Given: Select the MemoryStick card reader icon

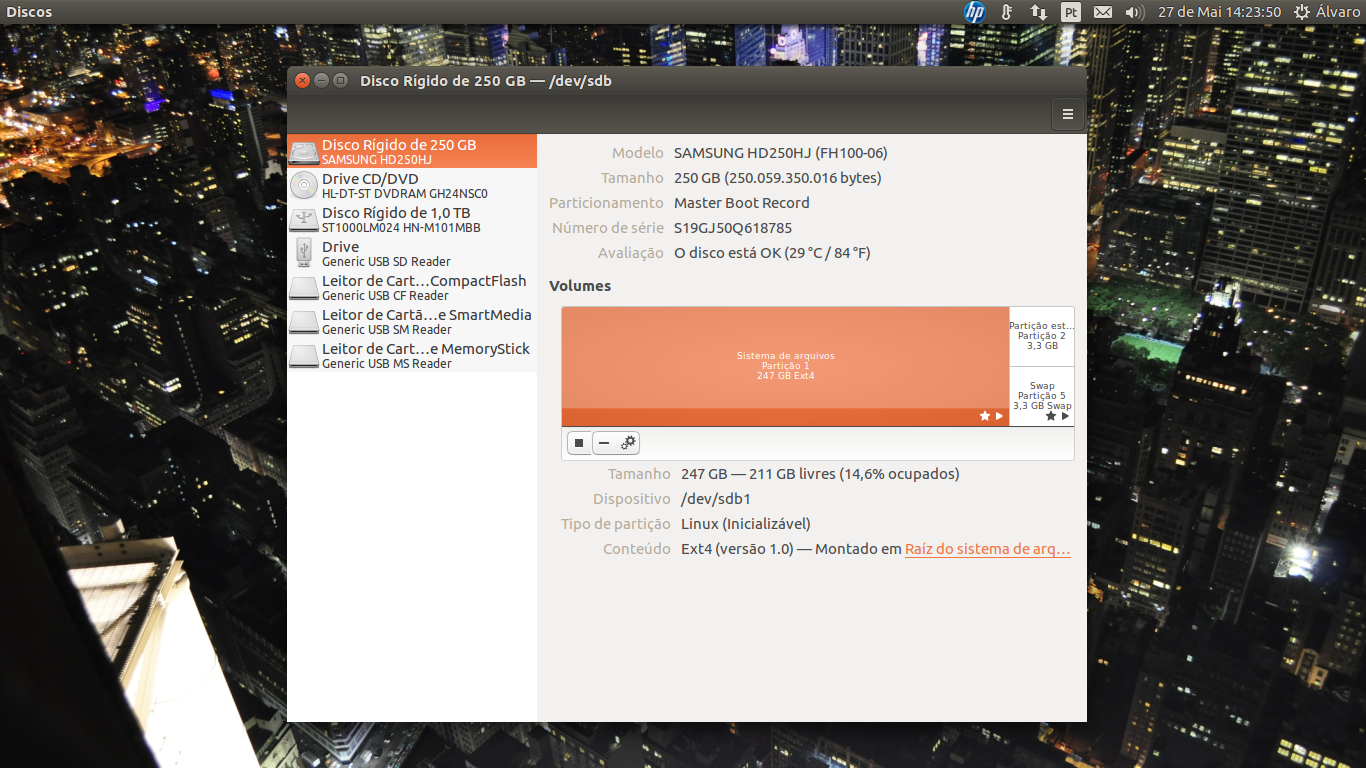Looking at the screenshot, I should 304,356.
